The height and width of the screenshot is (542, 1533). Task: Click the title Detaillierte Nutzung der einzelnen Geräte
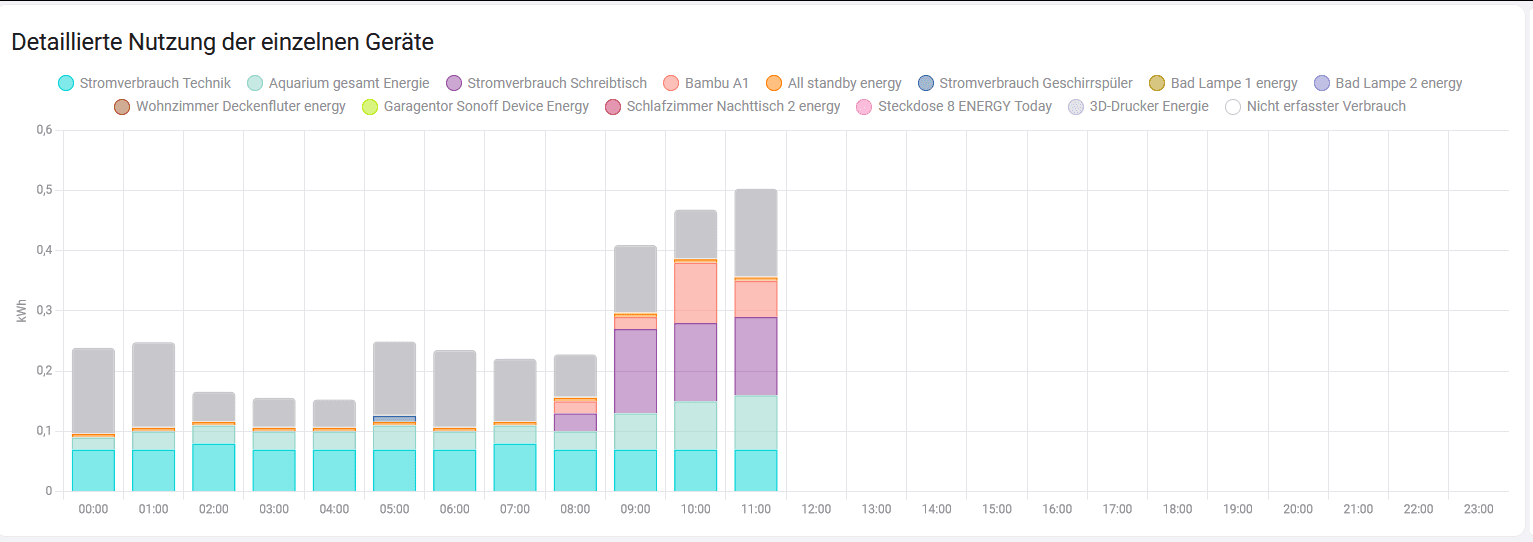click(222, 42)
